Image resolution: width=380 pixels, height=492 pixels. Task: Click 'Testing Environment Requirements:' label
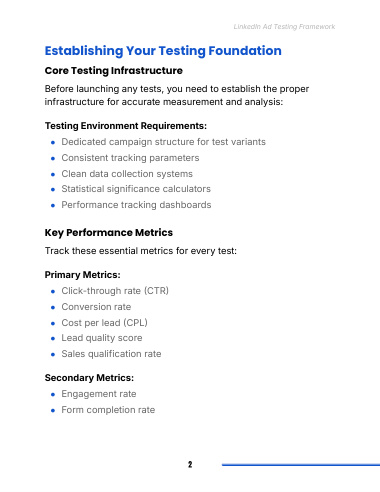[x=126, y=126]
